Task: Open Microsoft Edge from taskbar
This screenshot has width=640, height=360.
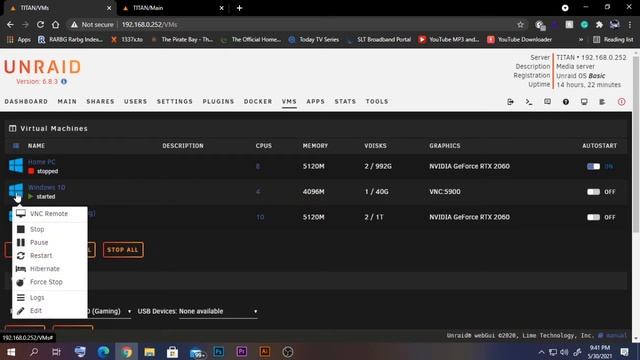Action: [103, 352]
